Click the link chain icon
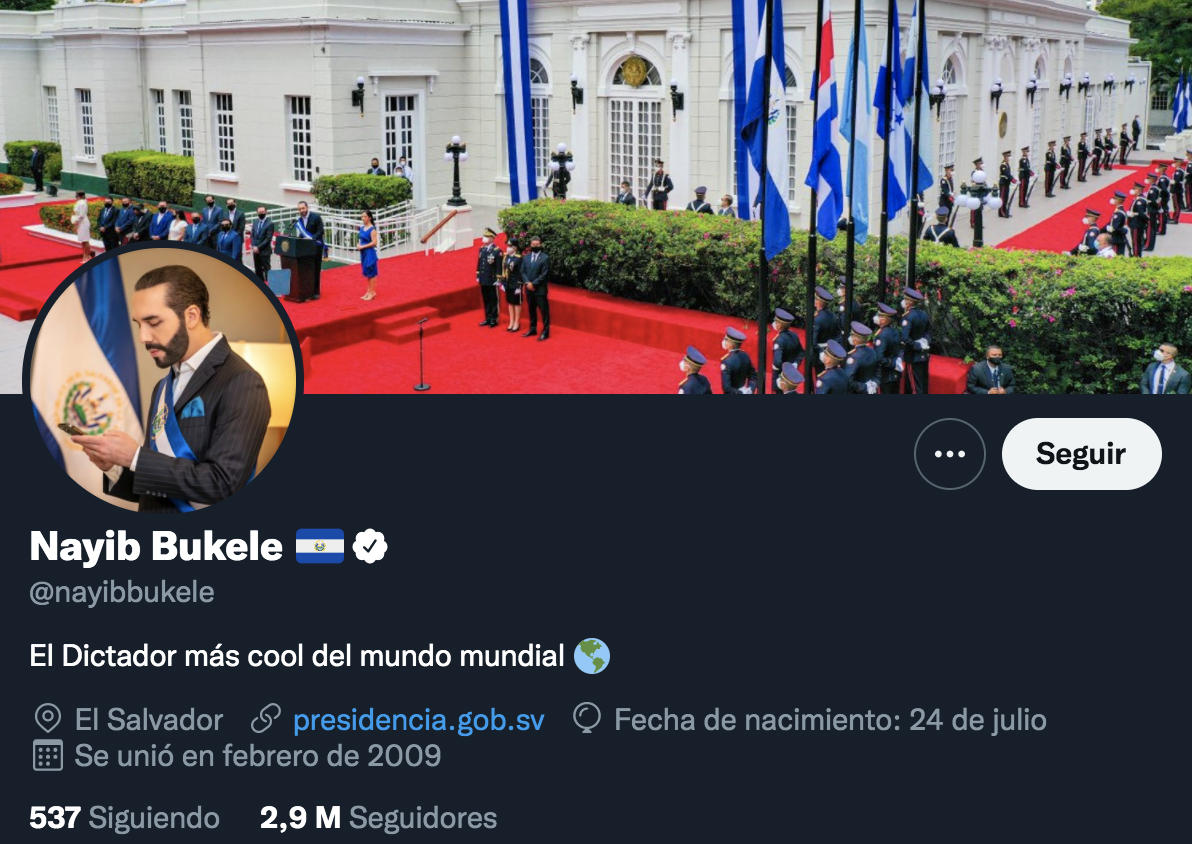 click(266, 719)
